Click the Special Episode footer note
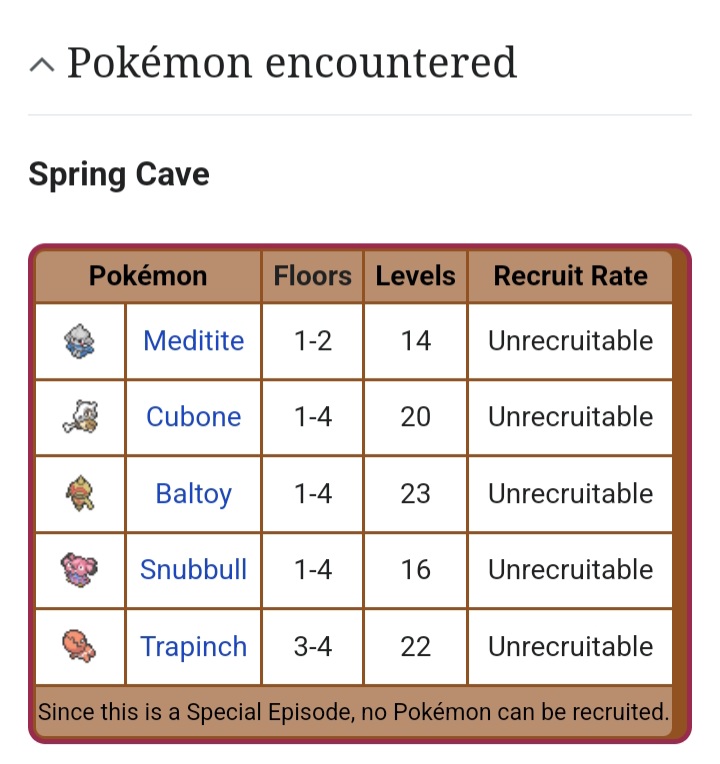The width and height of the screenshot is (720, 764). click(353, 713)
